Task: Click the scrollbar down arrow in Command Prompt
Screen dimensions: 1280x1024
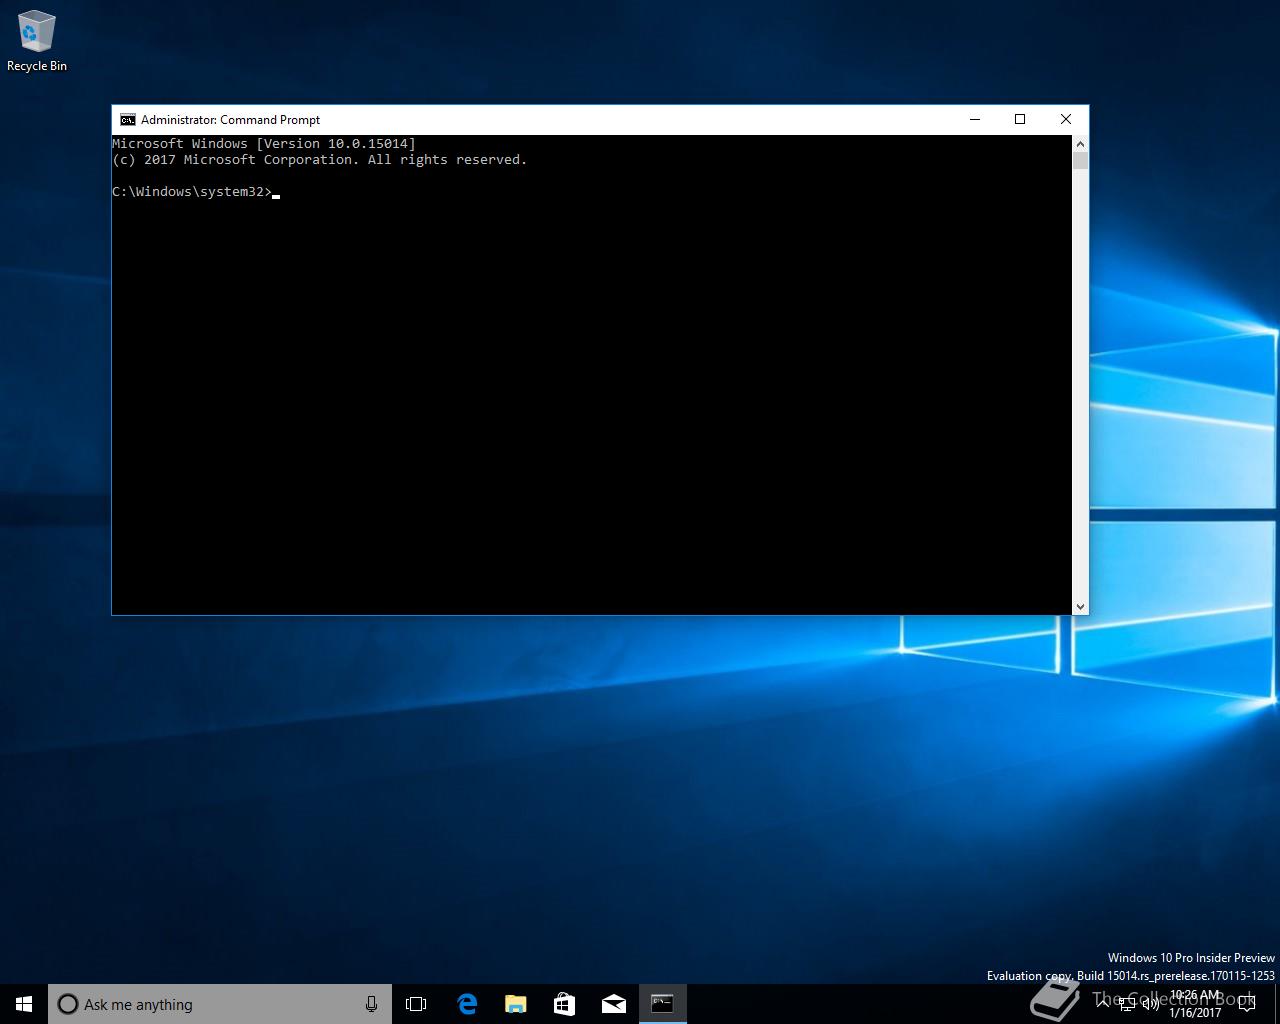Action: tap(1081, 605)
